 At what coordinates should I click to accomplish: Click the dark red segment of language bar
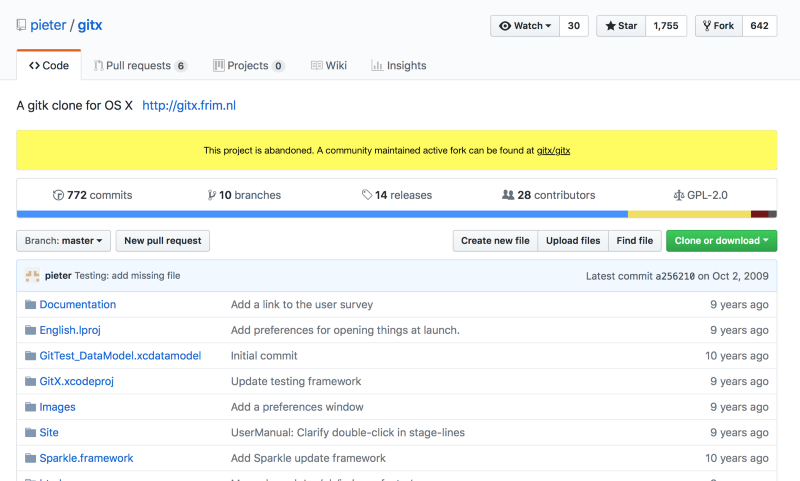tap(760, 214)
